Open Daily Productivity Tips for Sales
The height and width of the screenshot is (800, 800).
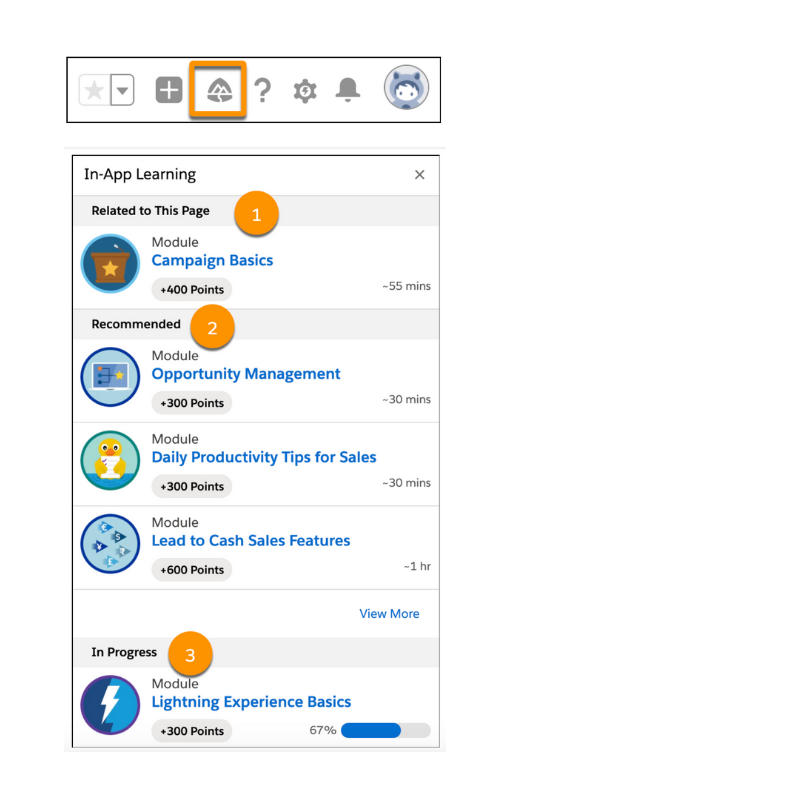click(x=264, y=457)
